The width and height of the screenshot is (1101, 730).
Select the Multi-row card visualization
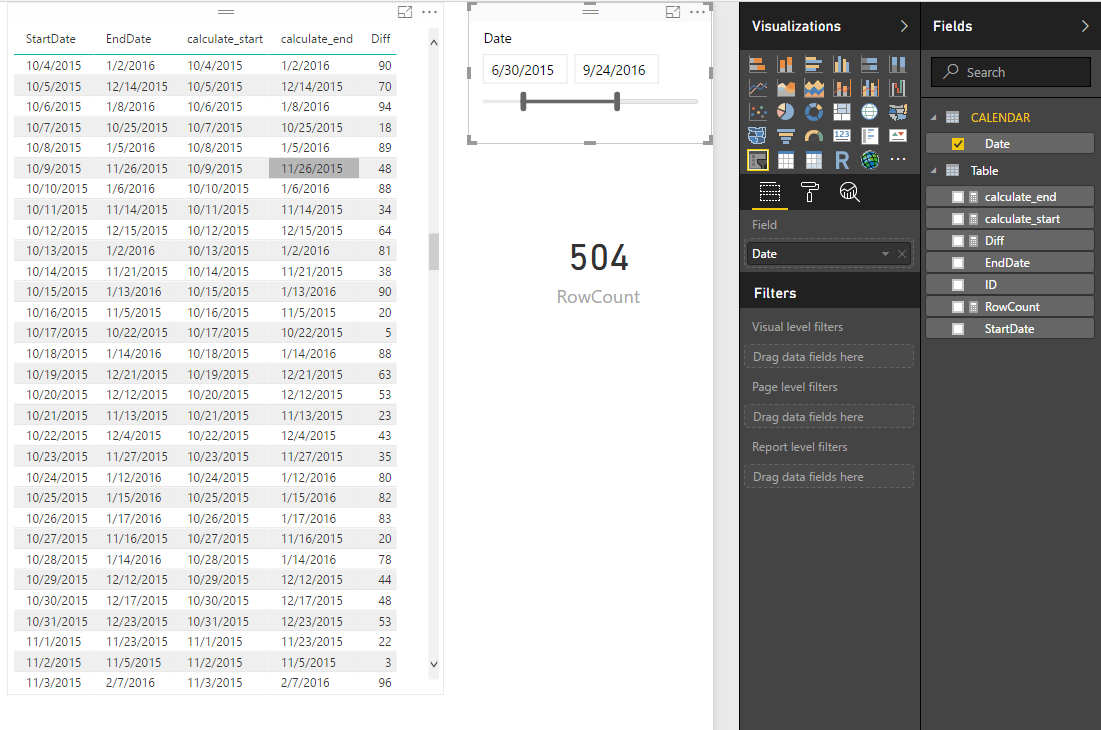[x=869, y=135]
